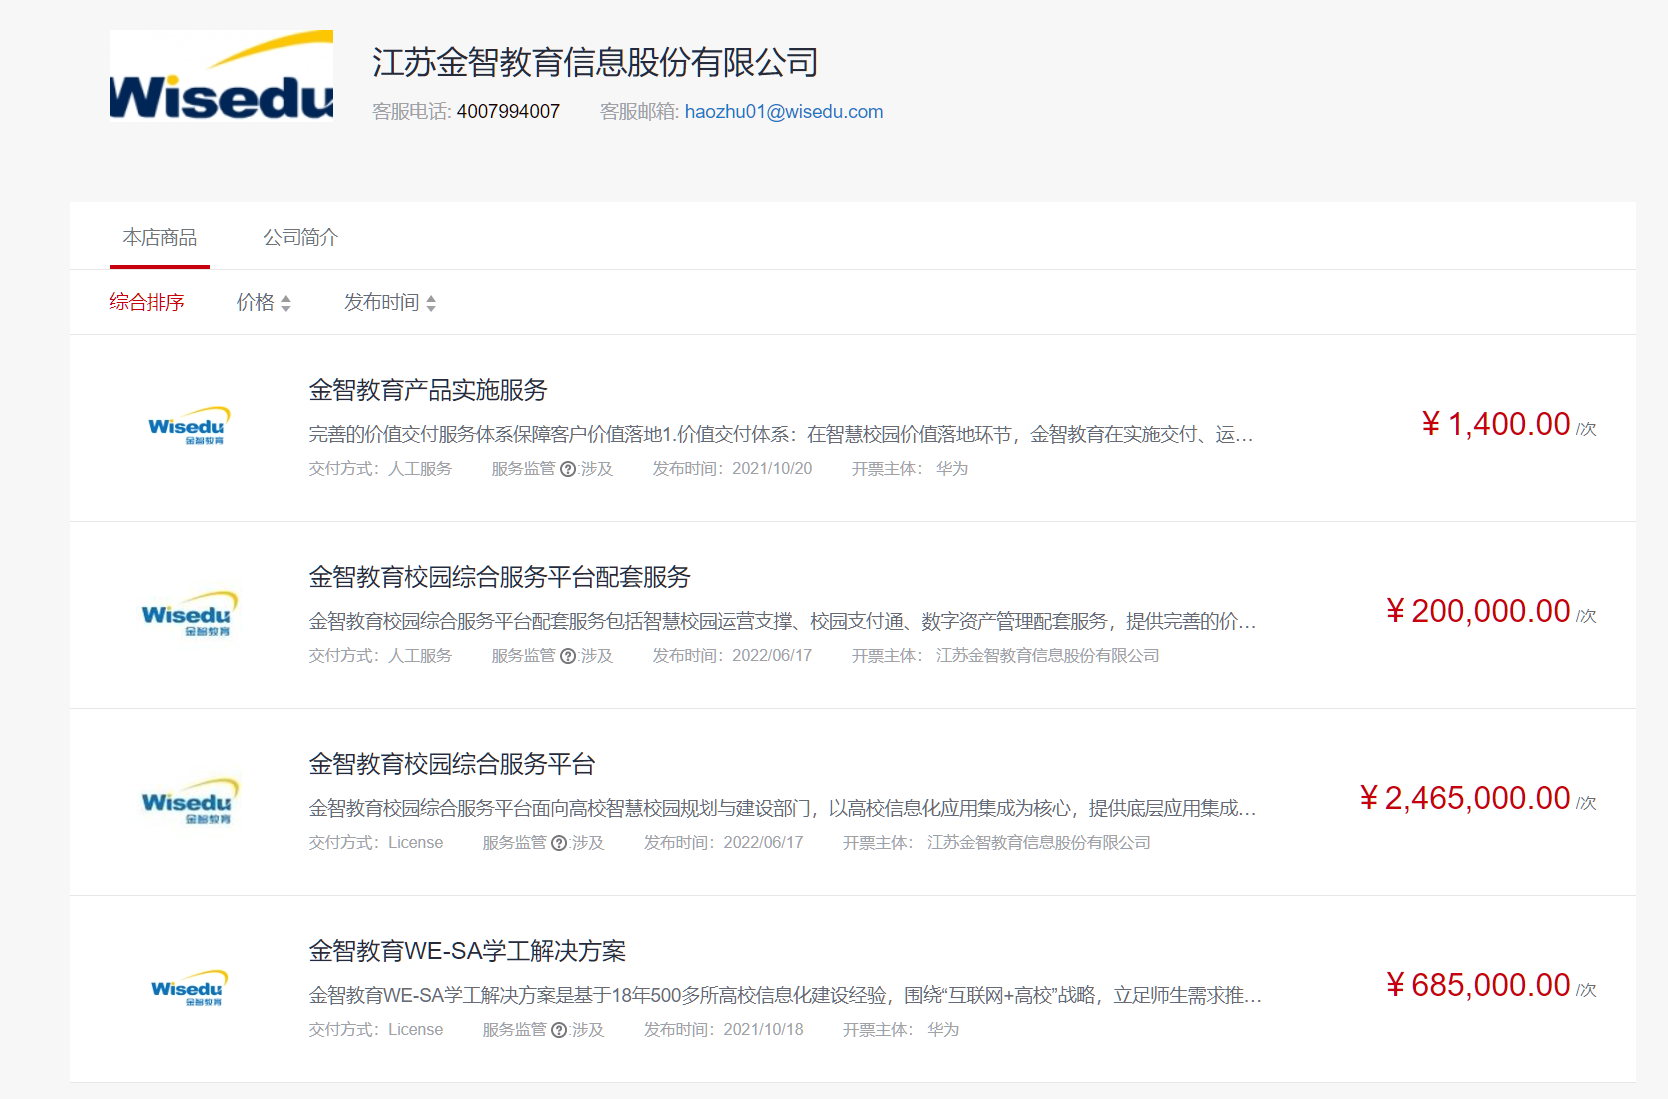Click 服务监管 help icon for 金智教育产品实施服务

pyautogui.click(x=568, y=469)
